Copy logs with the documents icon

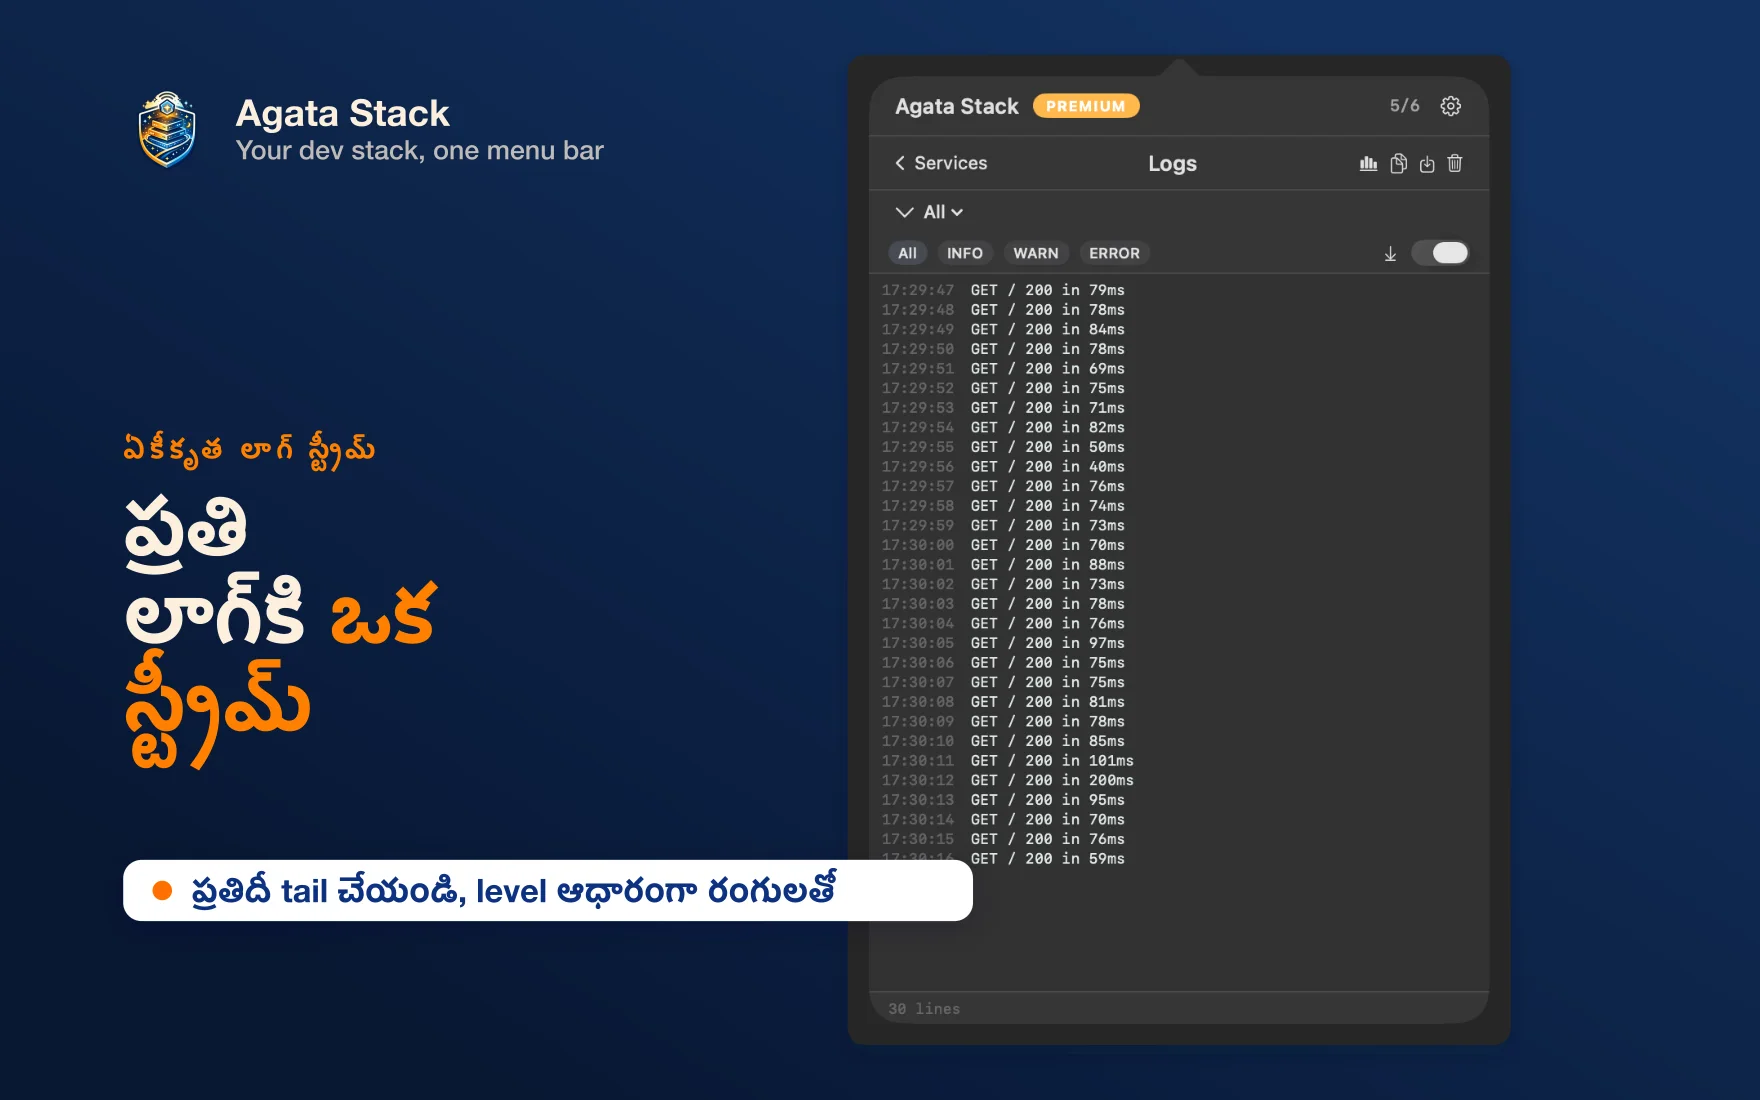pos(1398,163)
